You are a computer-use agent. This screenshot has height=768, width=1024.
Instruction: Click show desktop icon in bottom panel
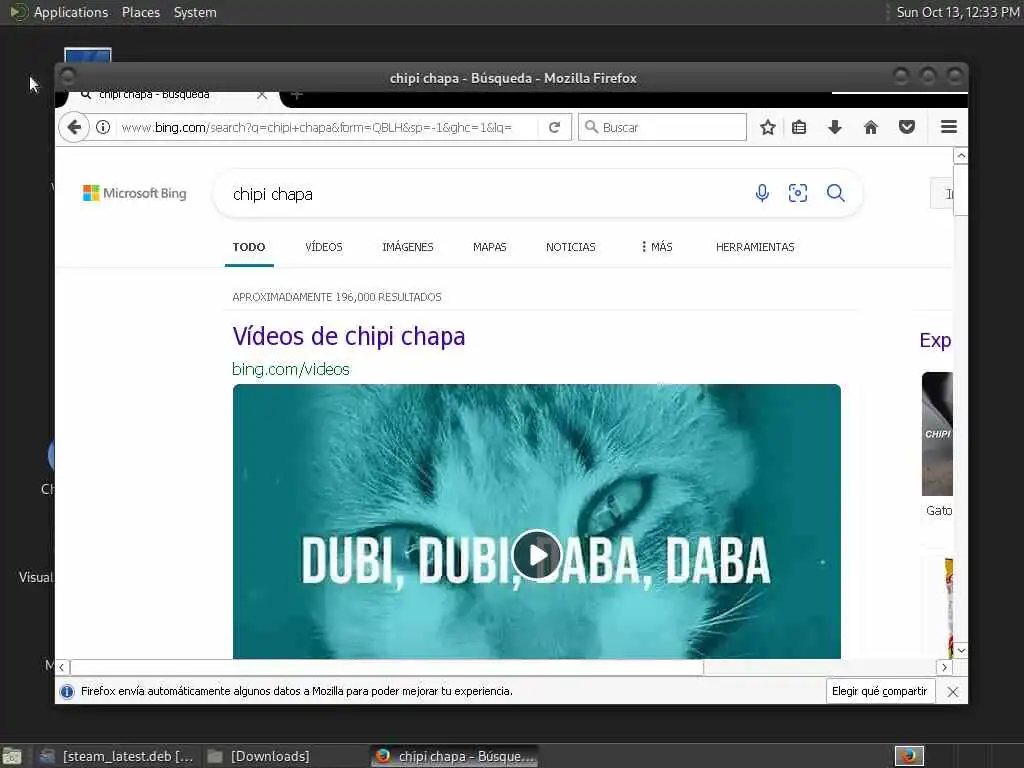click(x=12, y=756)
